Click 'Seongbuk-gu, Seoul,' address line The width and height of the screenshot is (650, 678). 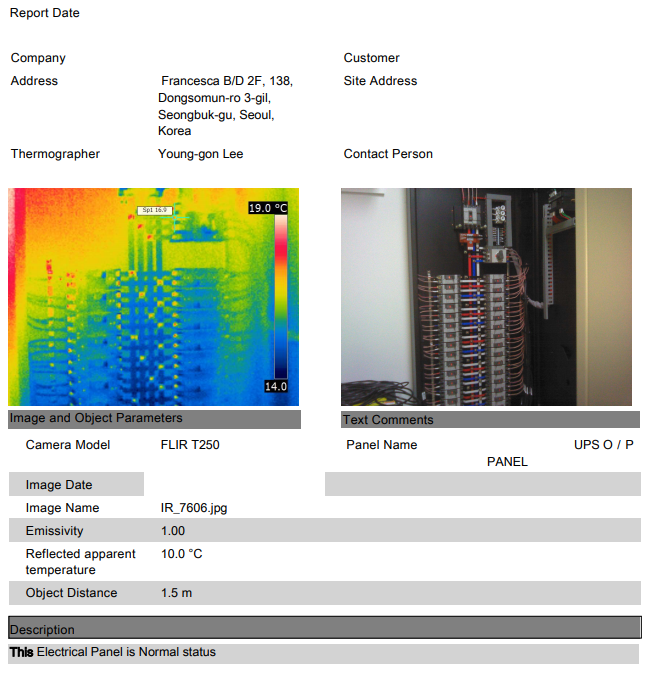[216, 115]
